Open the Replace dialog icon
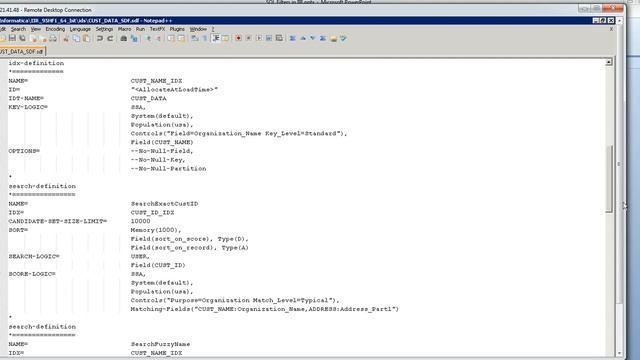640x360 pixels. (134, 38)
